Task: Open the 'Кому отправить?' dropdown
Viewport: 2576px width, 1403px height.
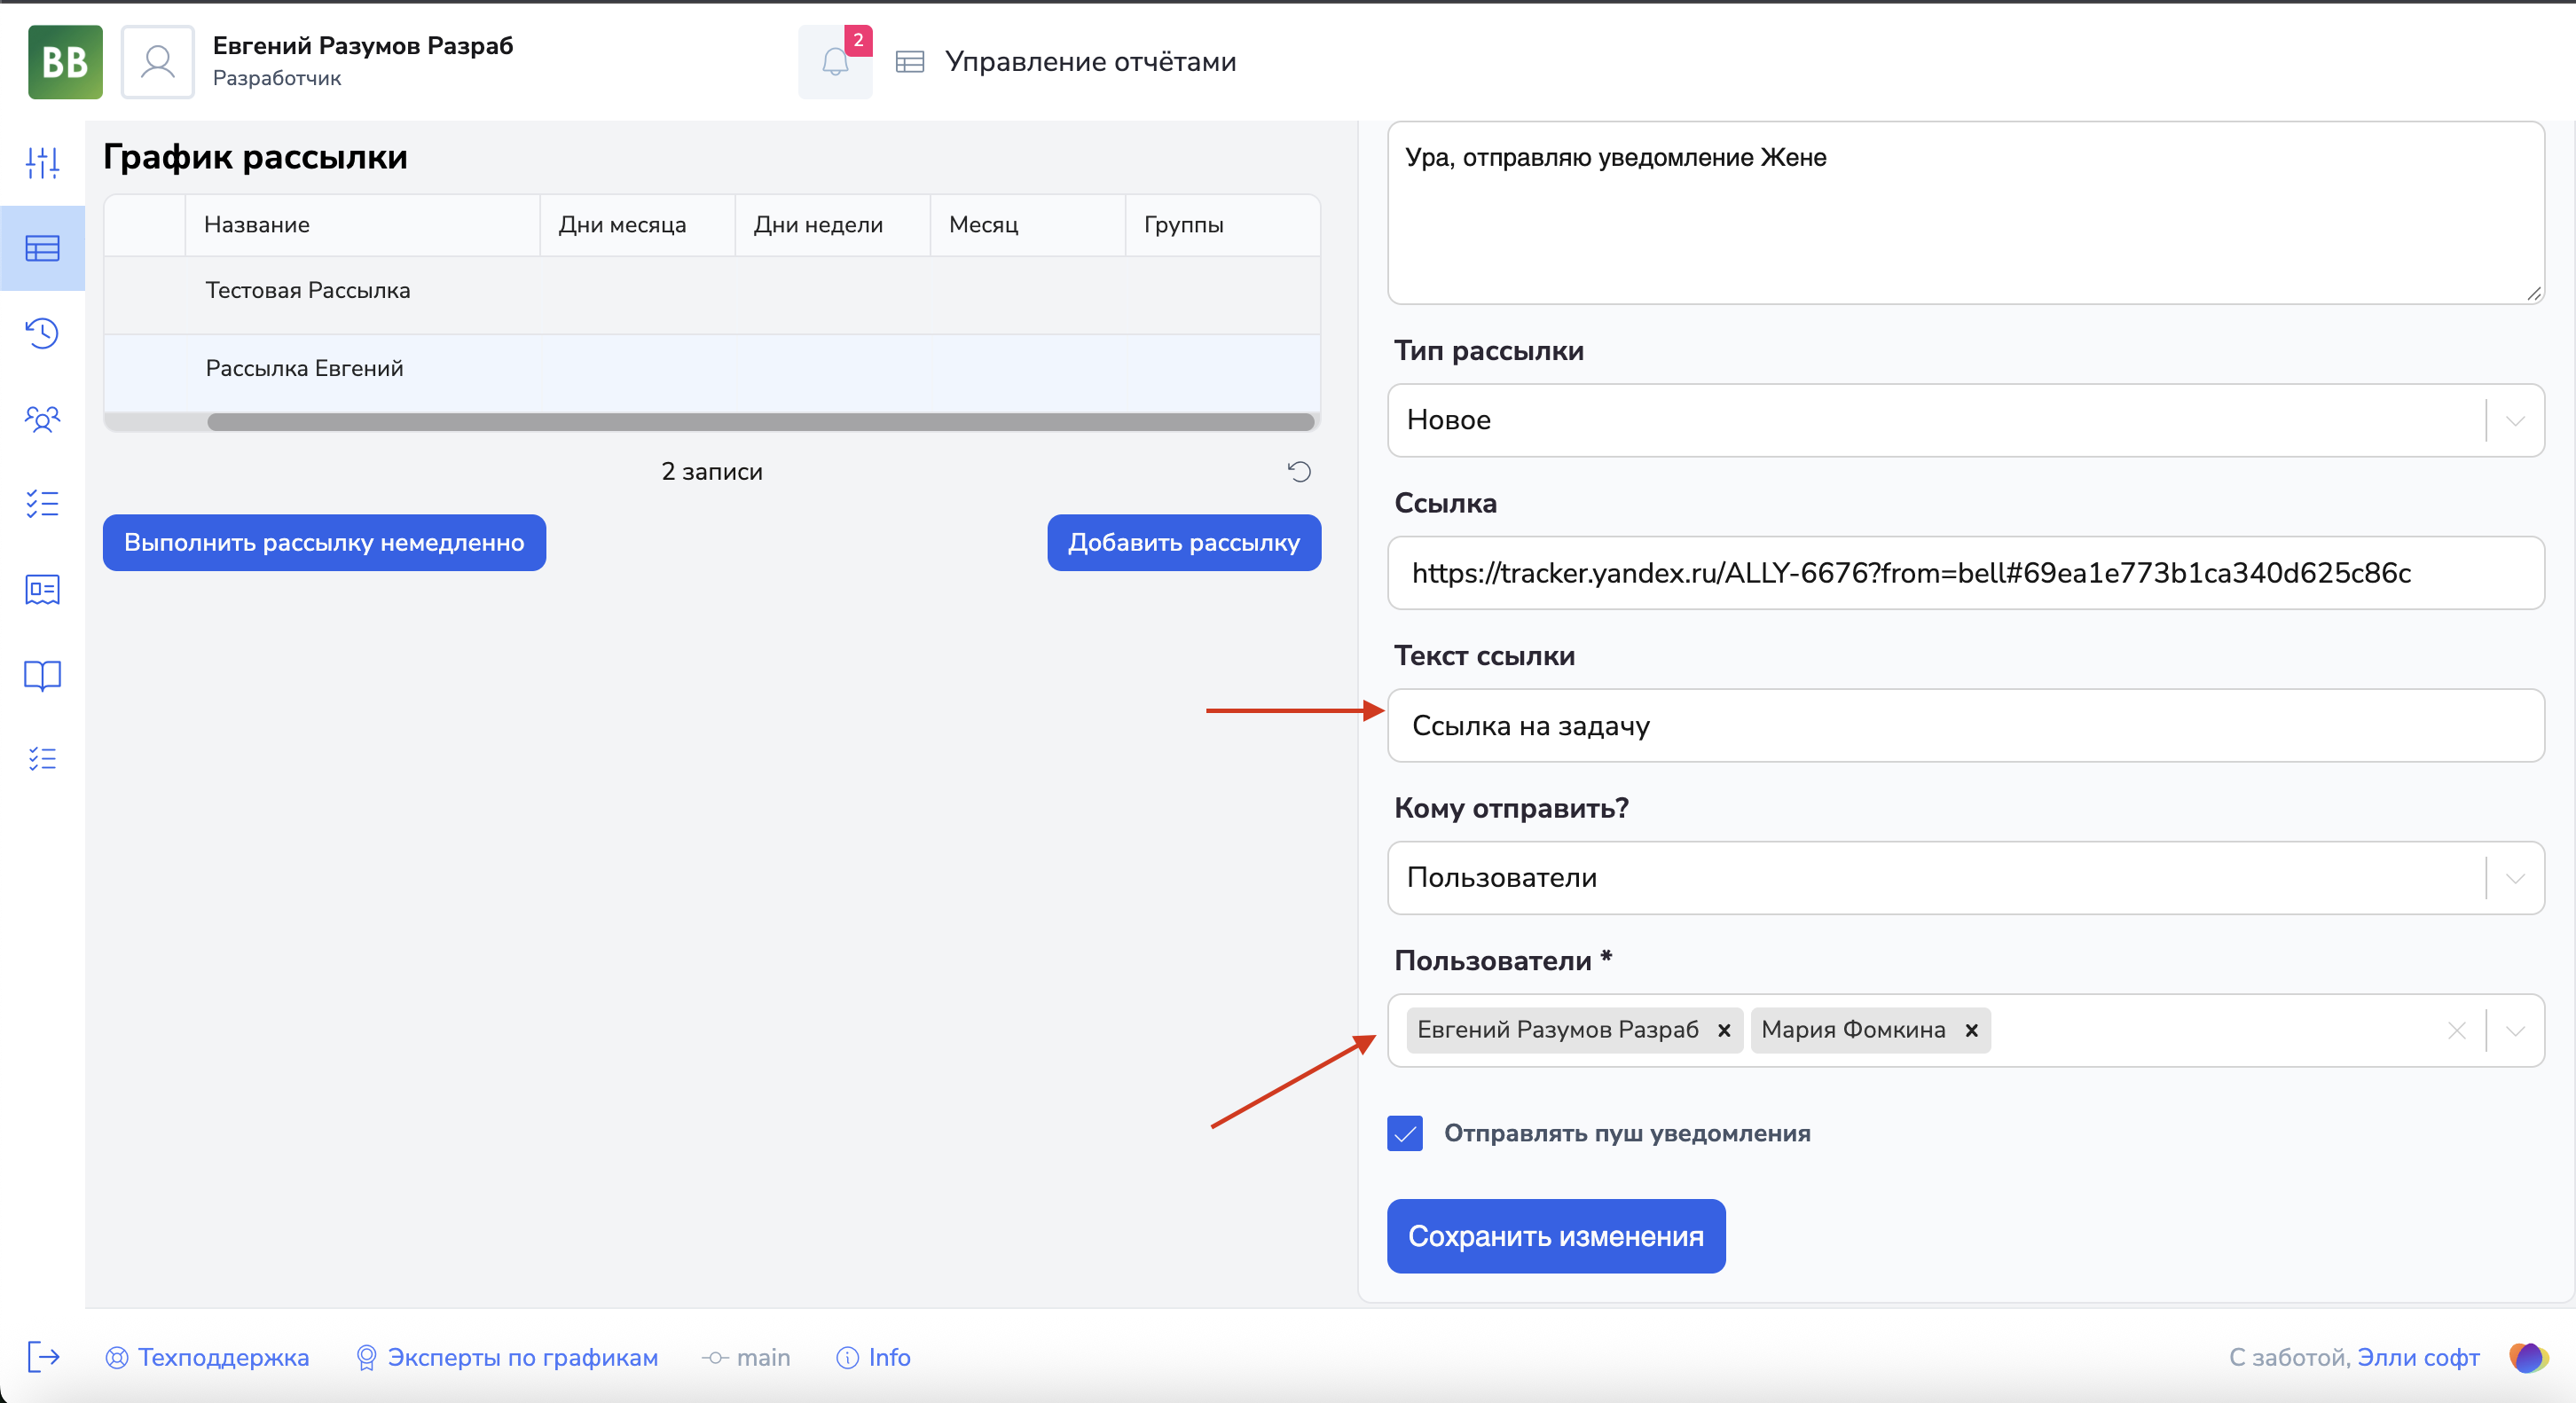Action: pyautogui.click(x=2515, y=878)
